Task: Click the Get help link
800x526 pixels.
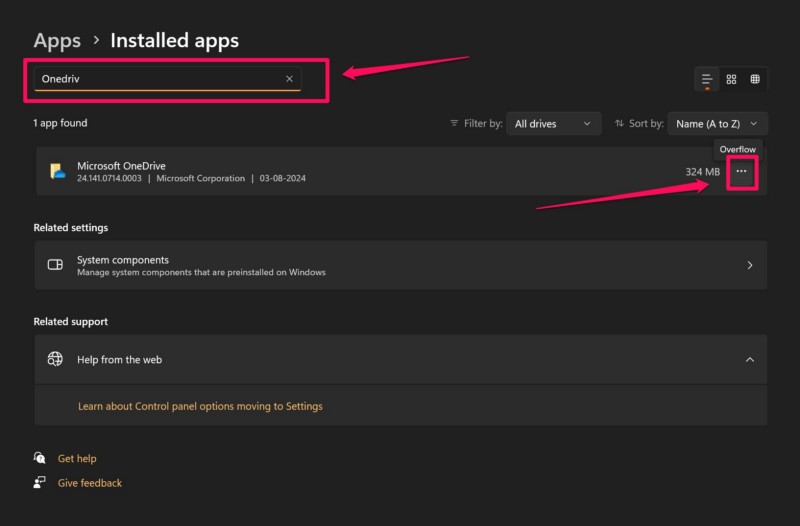Action: point(77,458)
